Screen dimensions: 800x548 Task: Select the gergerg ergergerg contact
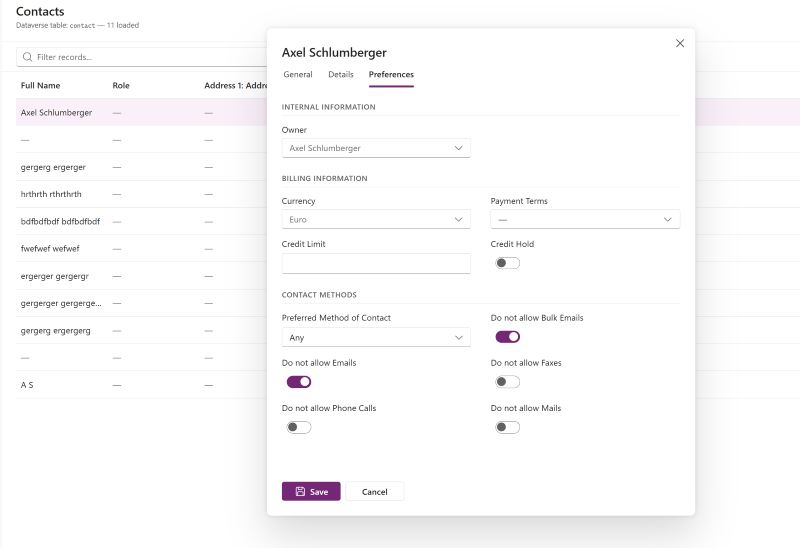click(x=141, y=331)
